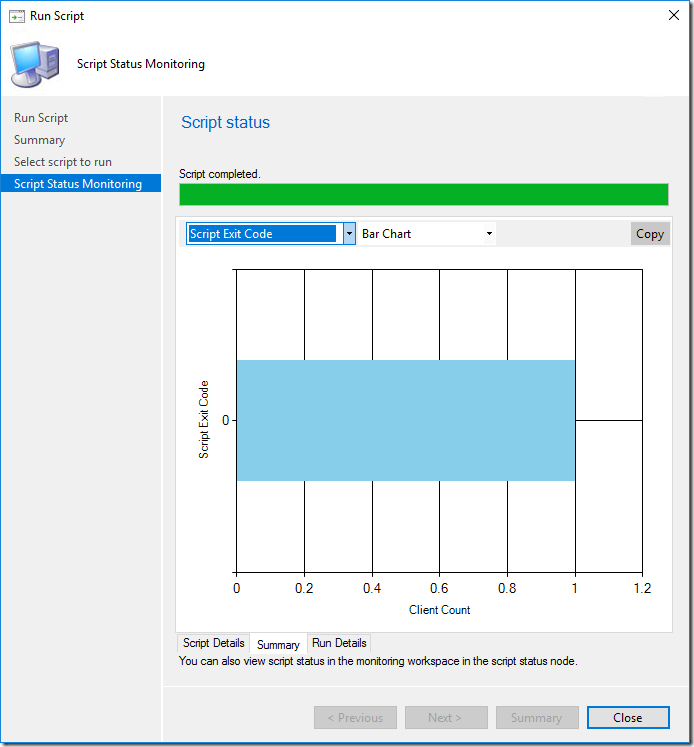Go to the Summary step in sidebar

click(x=39, y=140)
